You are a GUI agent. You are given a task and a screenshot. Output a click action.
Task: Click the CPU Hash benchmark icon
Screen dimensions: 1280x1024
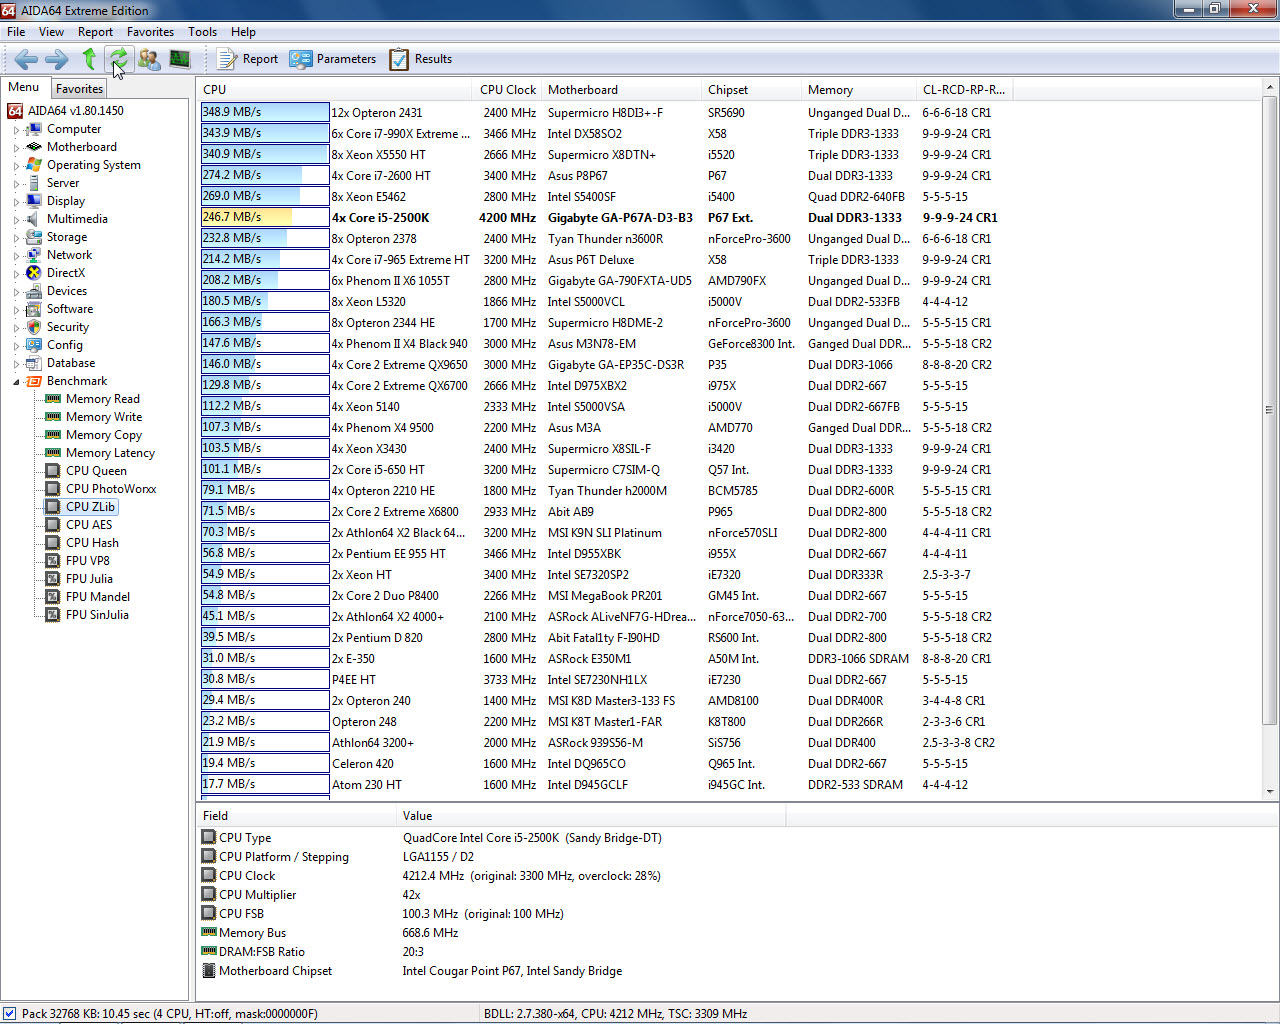53,543
